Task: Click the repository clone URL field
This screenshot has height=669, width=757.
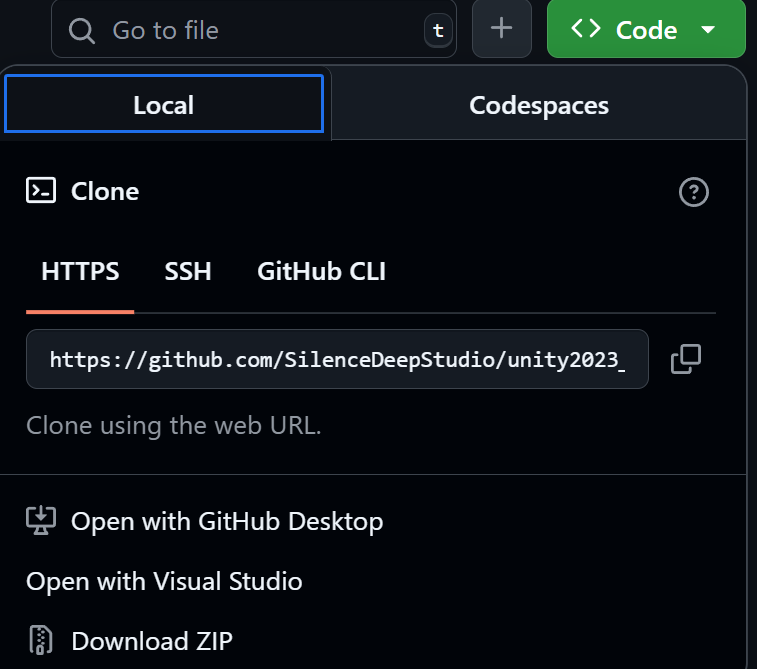Action: (337, 359)
